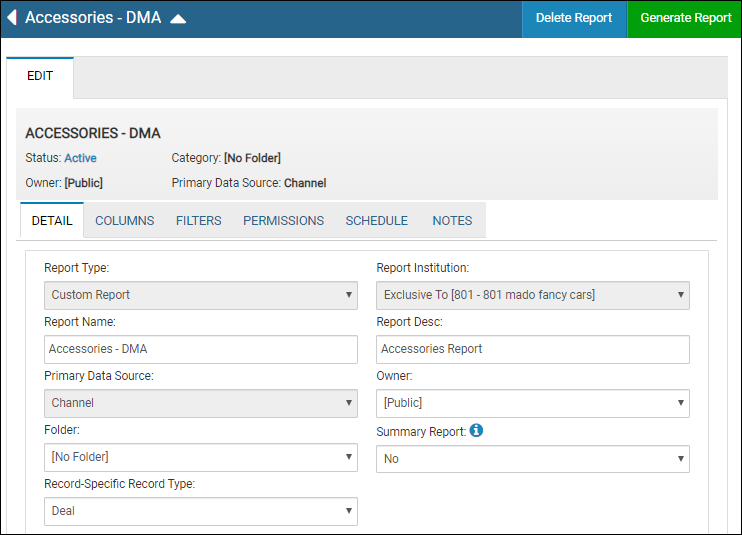Open the Record-Specific Record Type dropdown
Screen dimensions: 742x535
pyautogui.click(x=201, y=511)
